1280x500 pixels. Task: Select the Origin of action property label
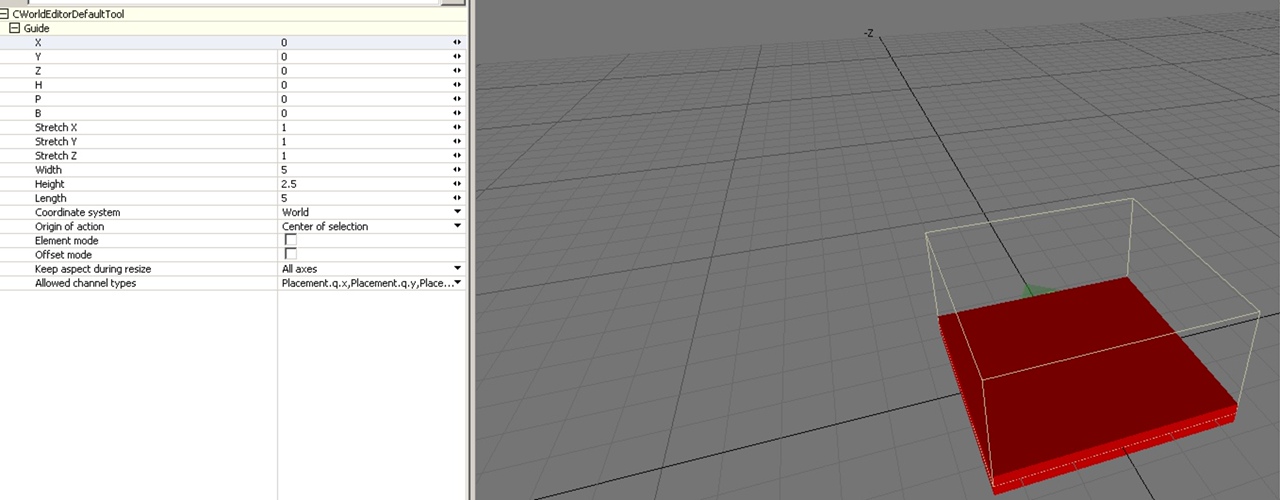(69, 226)
